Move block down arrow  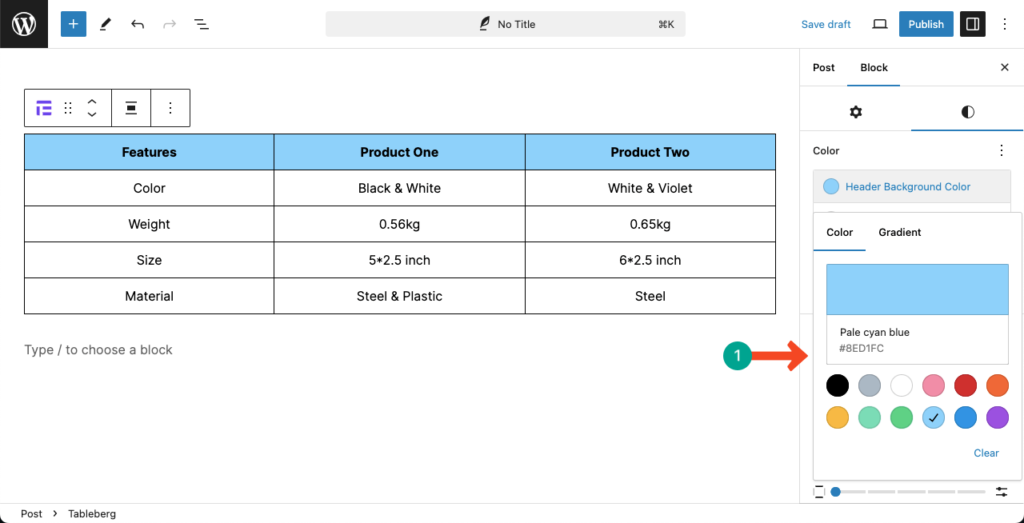(92, 114)
